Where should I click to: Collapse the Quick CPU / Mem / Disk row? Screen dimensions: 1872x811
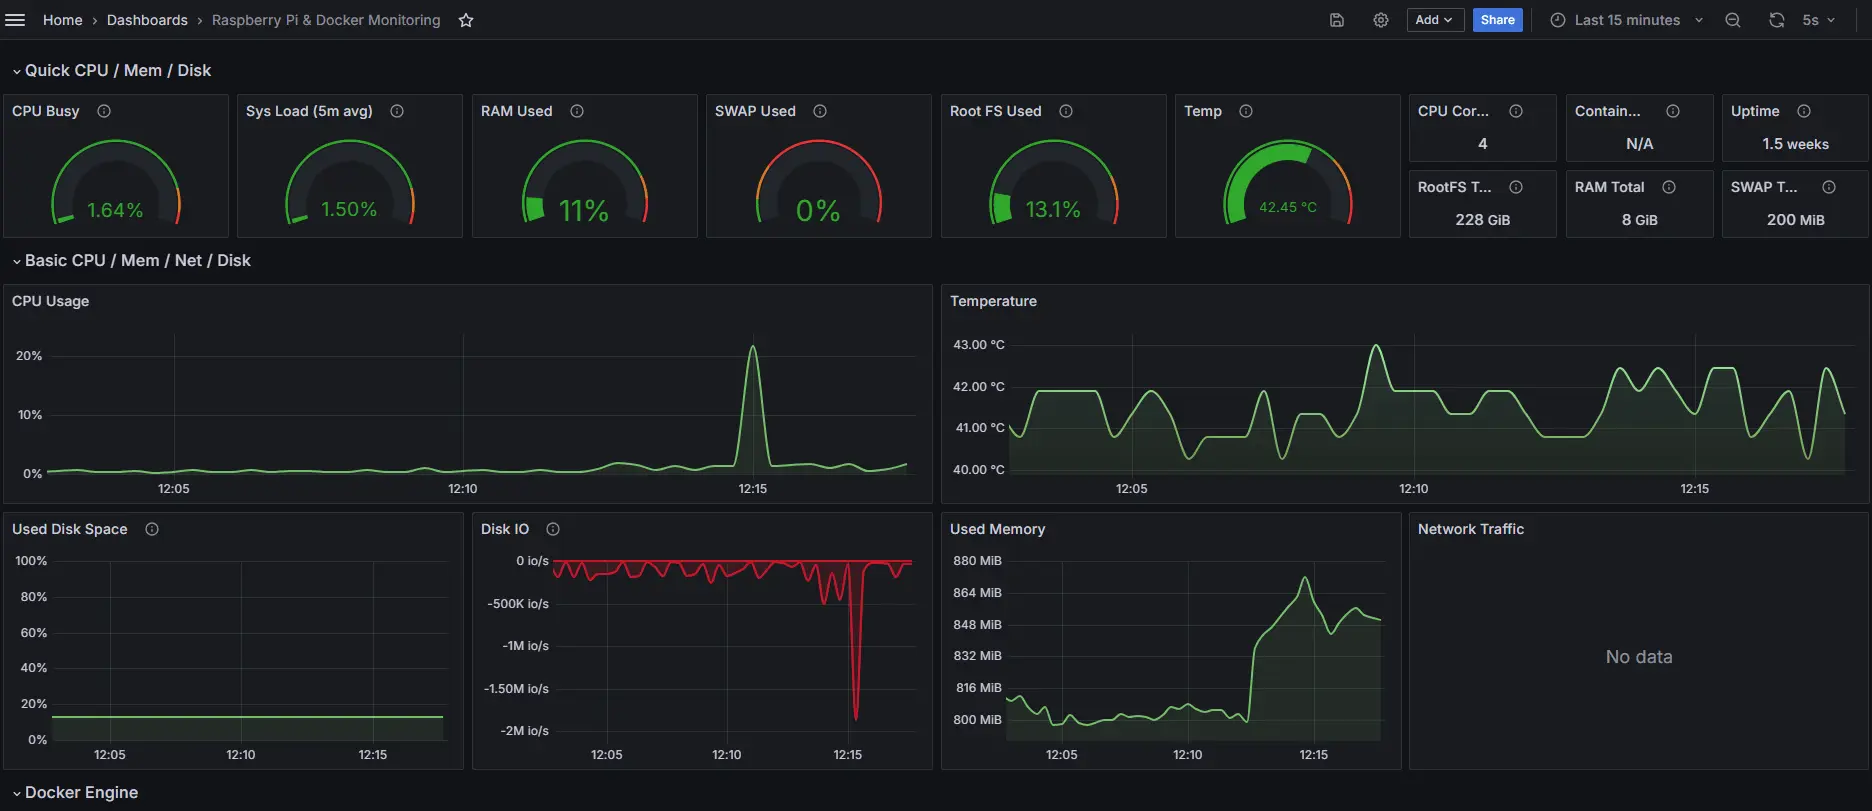click(112, 70)
